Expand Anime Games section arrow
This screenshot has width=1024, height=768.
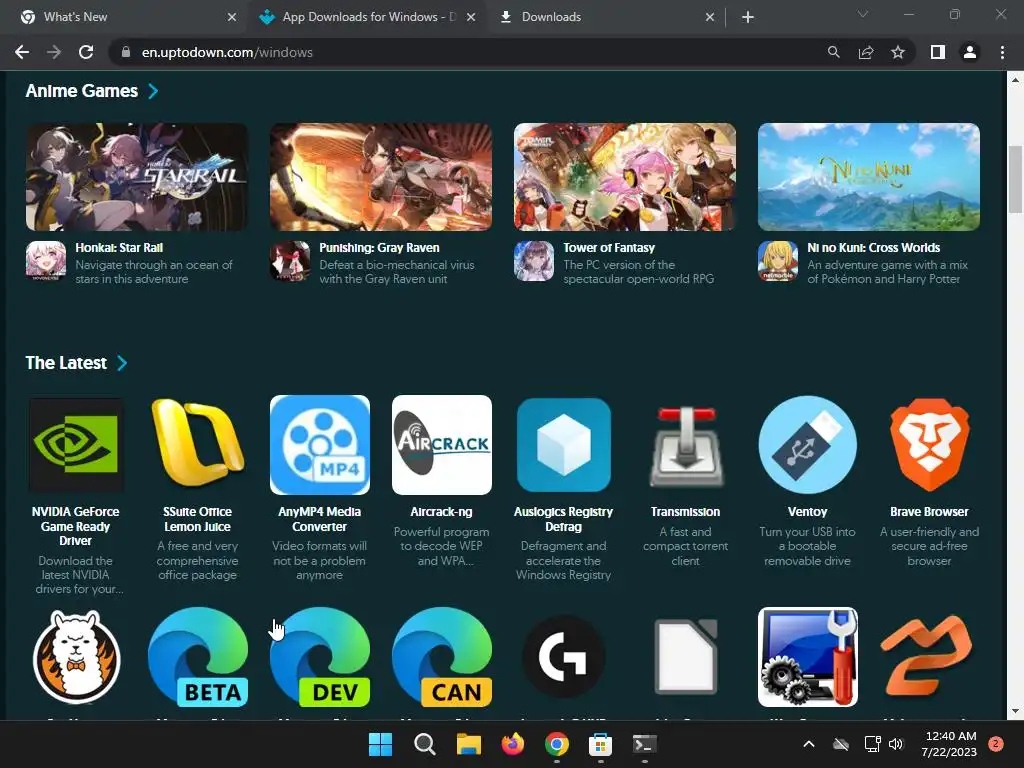point(153,91)
